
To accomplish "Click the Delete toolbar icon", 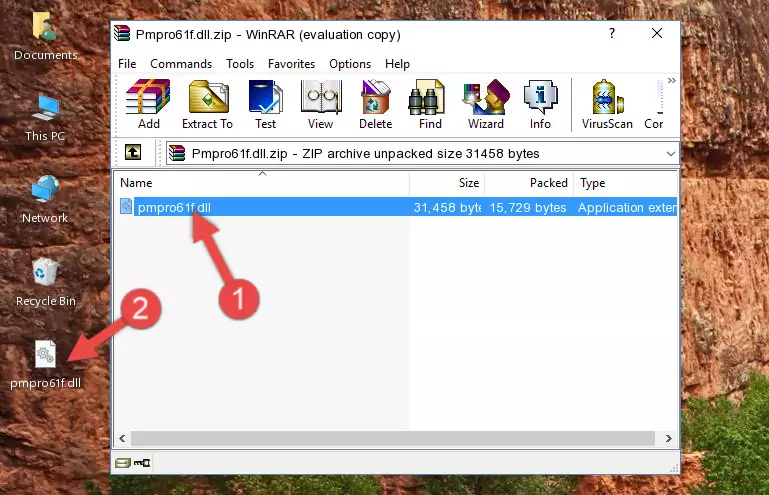I will [376, 104].
